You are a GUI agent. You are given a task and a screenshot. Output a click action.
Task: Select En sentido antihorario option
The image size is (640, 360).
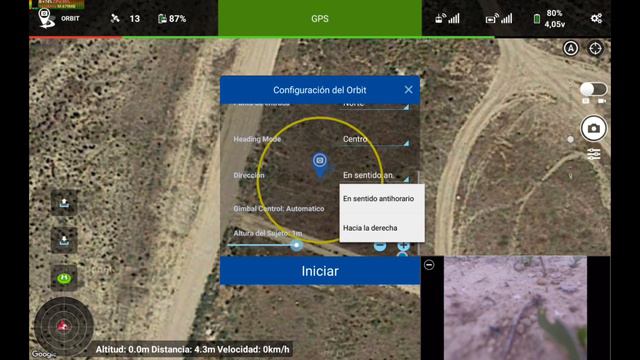(x=382, y=199)
